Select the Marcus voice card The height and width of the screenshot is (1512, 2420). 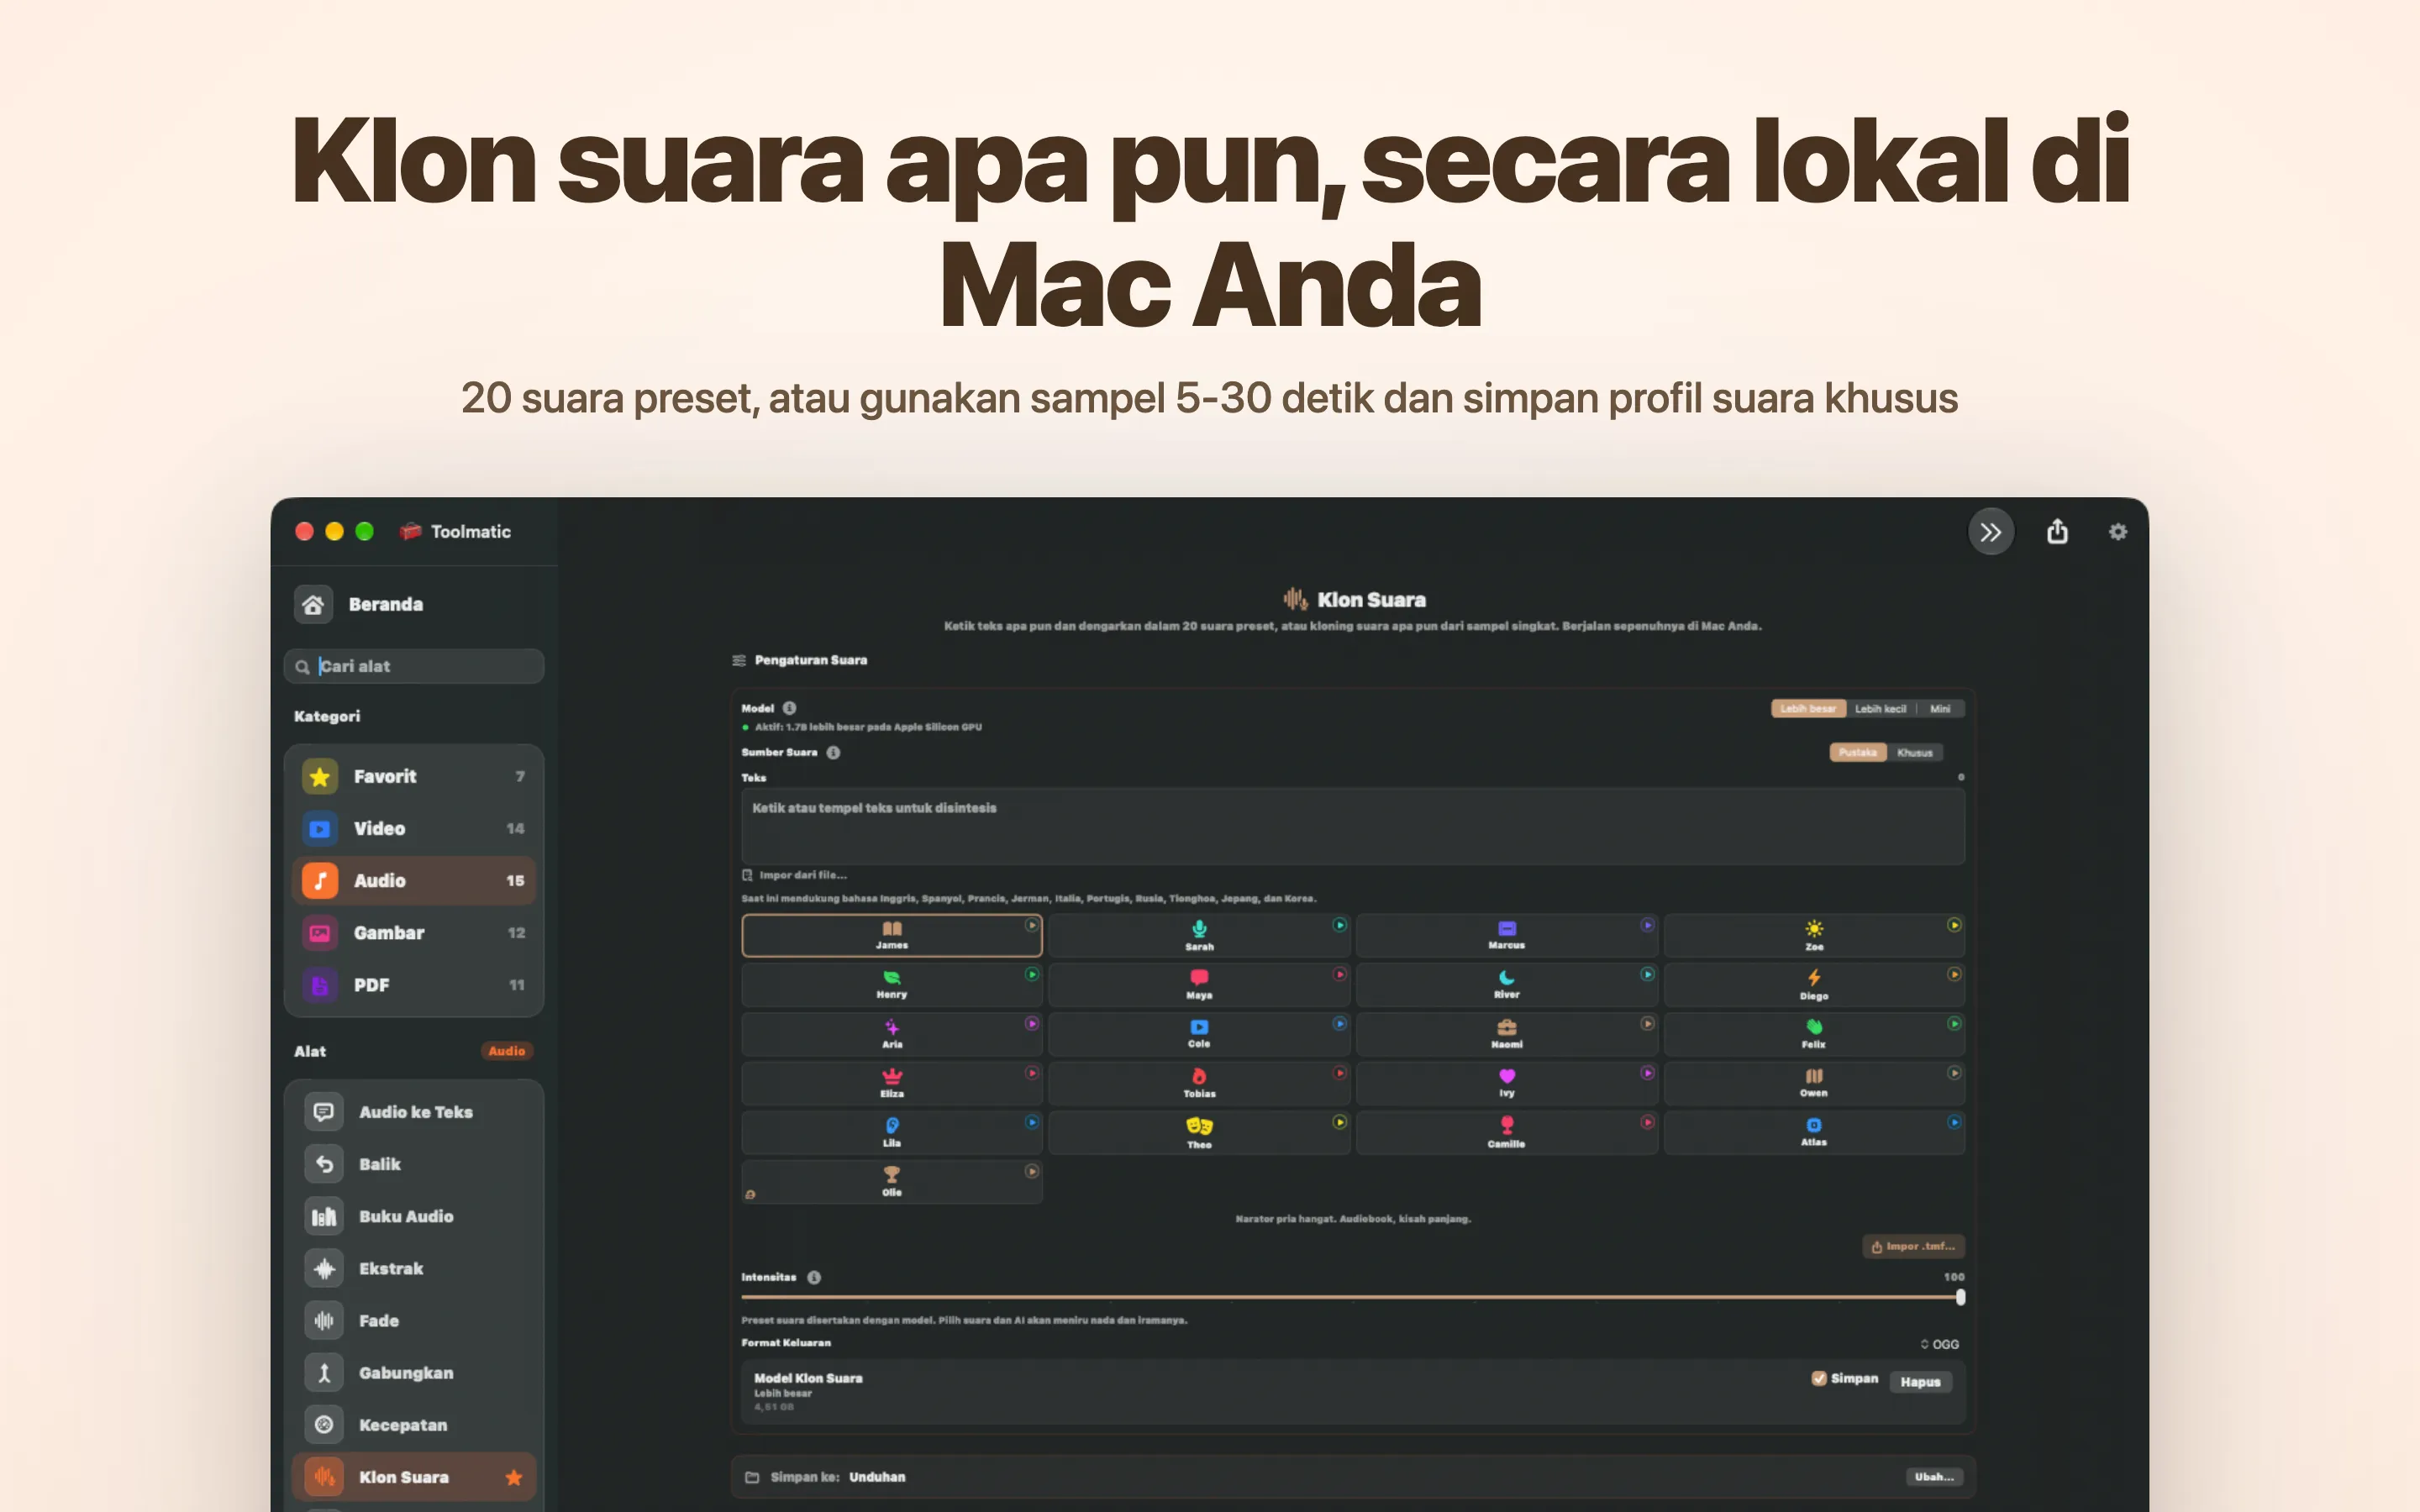coord(1506,935)
